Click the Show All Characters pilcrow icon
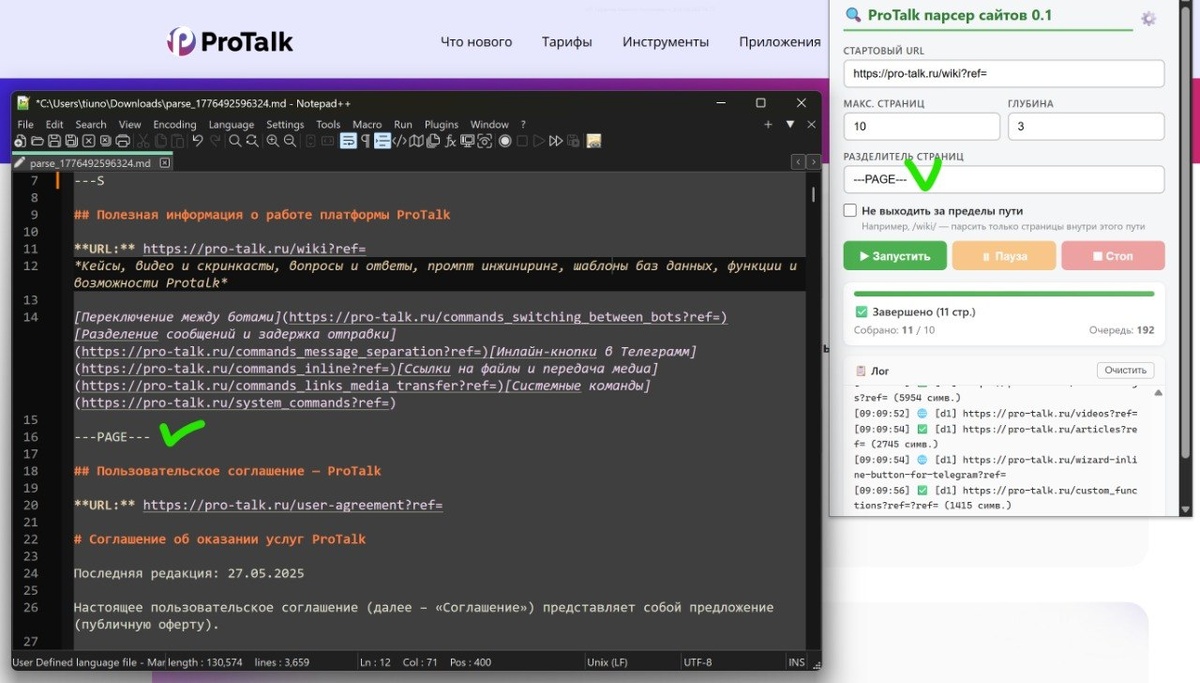This screenshot has height=683, width=1200. pyautogui.click(x=365, y=141)
